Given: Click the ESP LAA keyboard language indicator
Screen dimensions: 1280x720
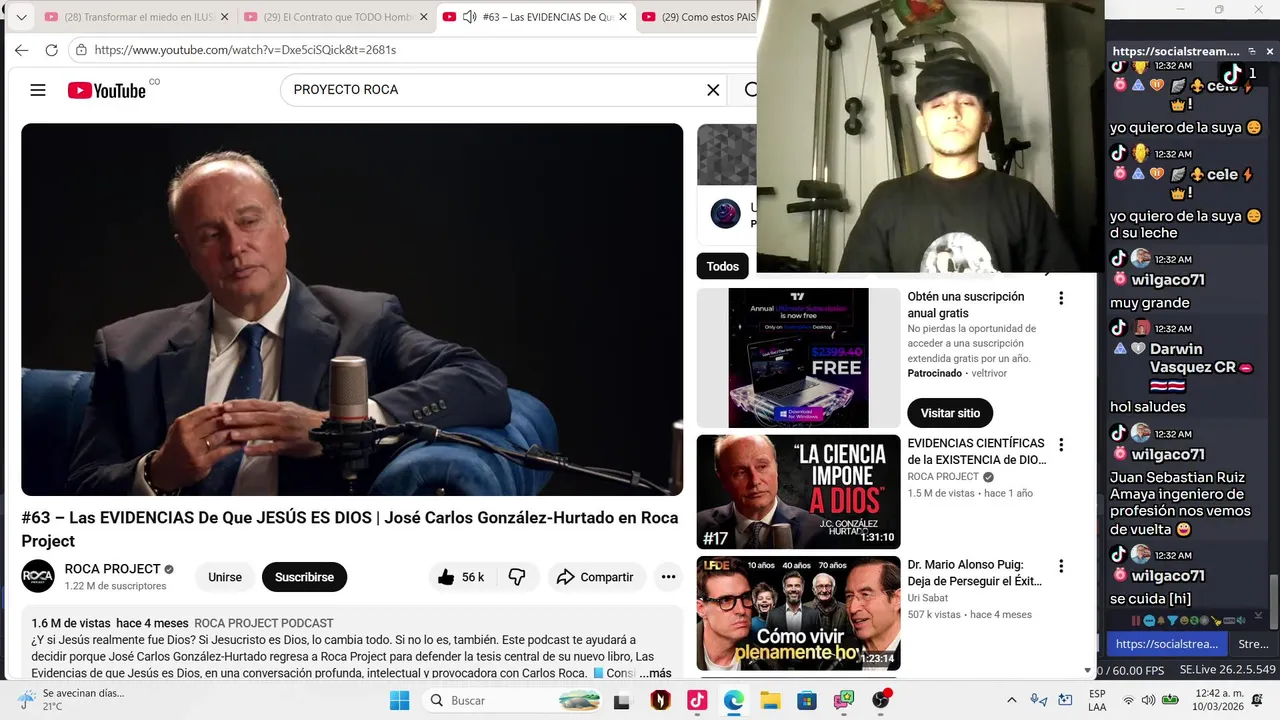Looking at the screenshot, I should click(1097, 700).
